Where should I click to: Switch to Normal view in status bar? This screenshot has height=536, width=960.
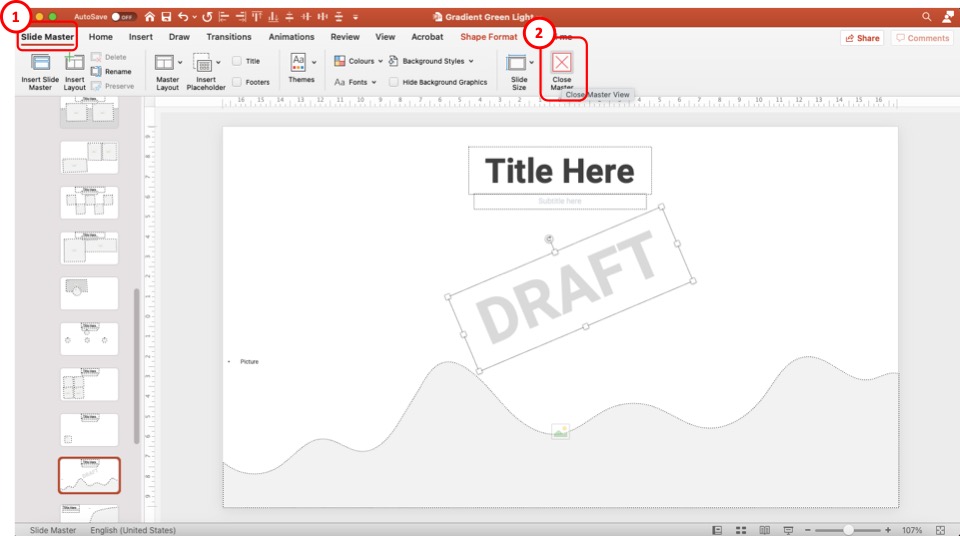click(x=717, y=530)
